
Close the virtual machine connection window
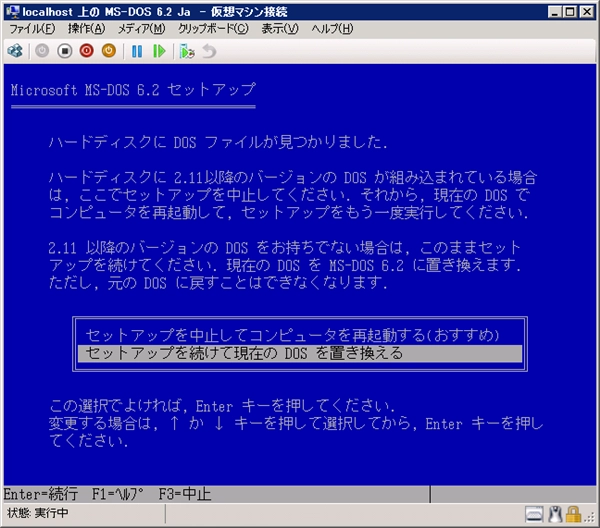(587, 12)
